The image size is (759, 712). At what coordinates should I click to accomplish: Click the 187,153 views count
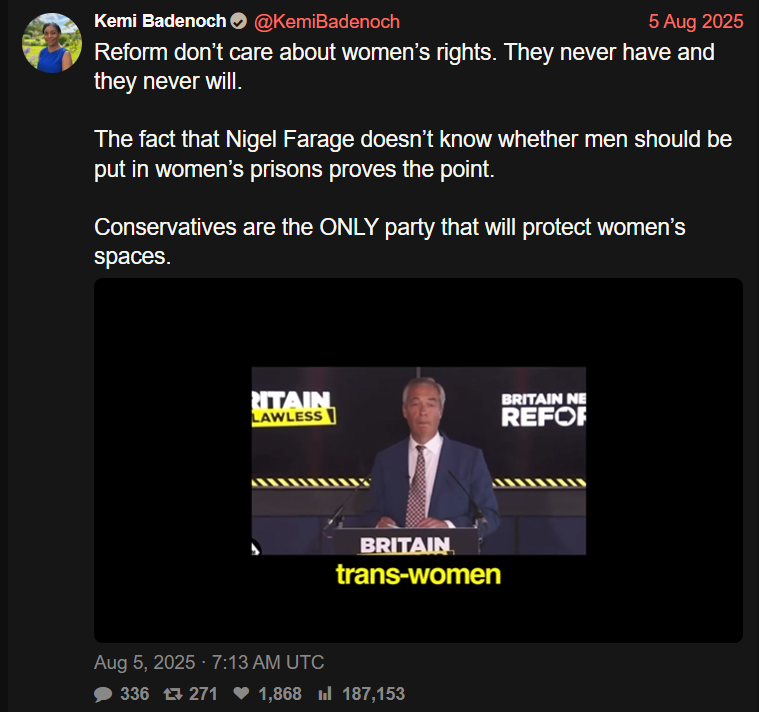point(373,694)
